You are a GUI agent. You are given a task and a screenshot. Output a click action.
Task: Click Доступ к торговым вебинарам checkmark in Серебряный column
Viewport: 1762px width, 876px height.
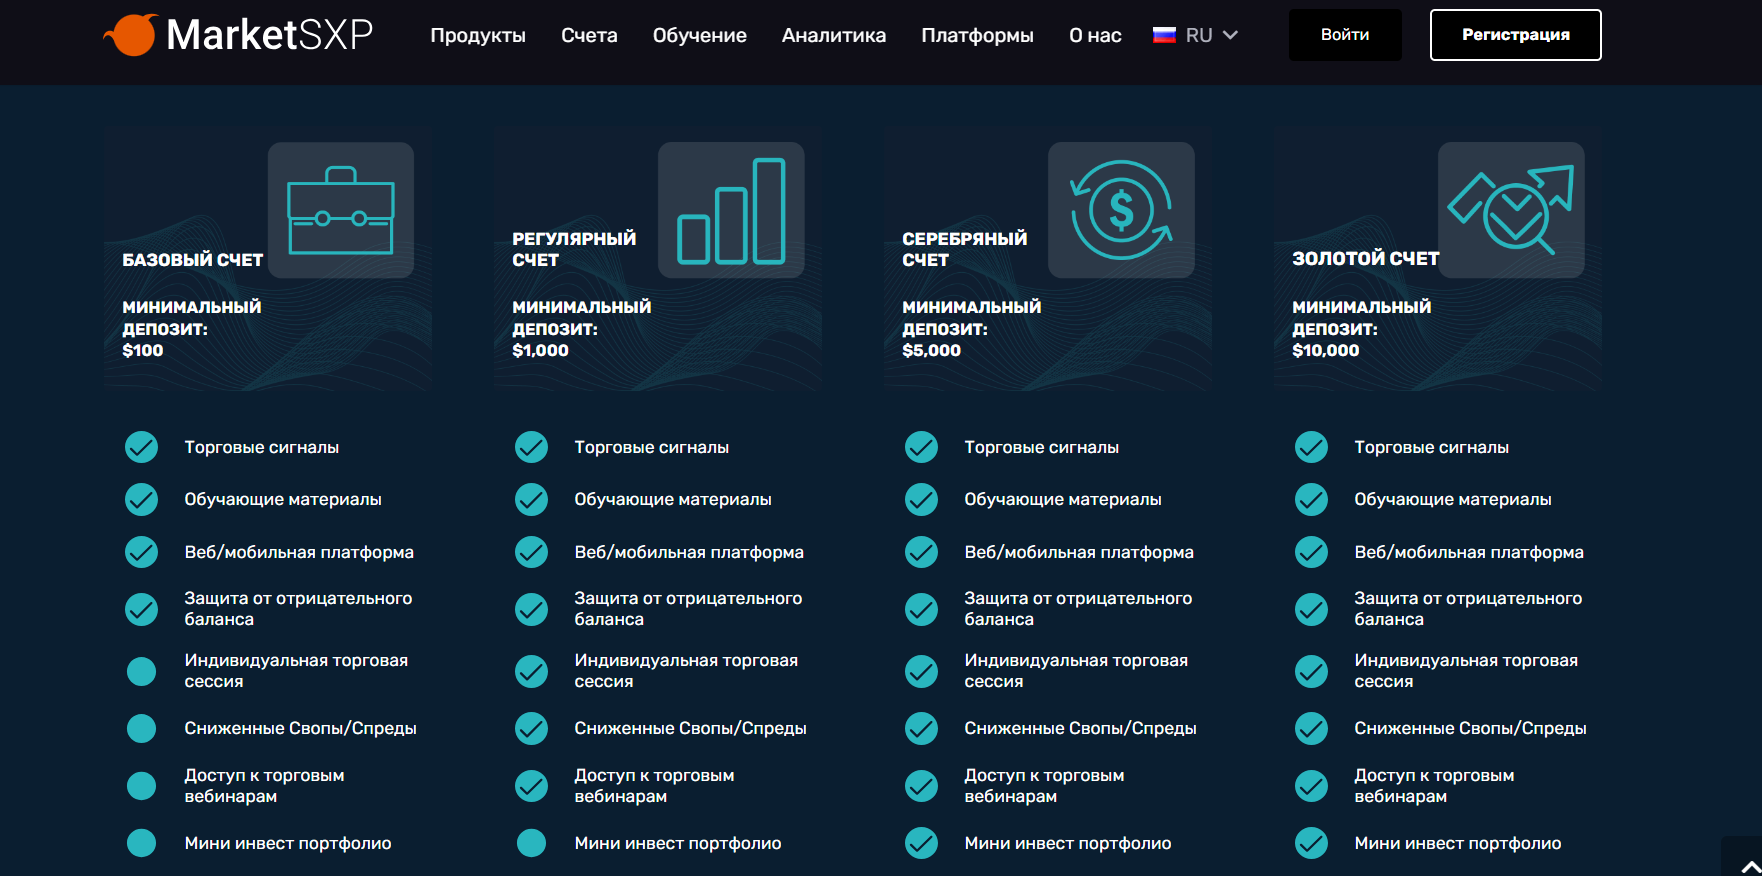[x=921, y=786]
